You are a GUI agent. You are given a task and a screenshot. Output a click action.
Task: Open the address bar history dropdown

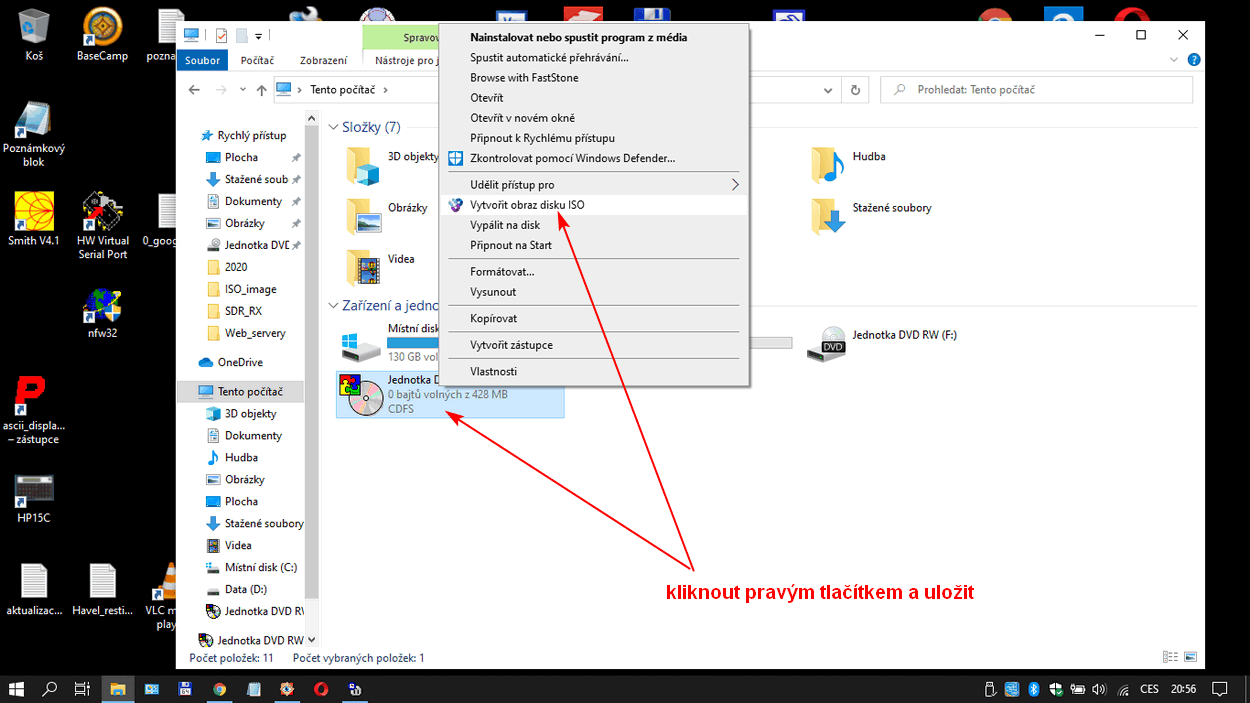[826, 90]
